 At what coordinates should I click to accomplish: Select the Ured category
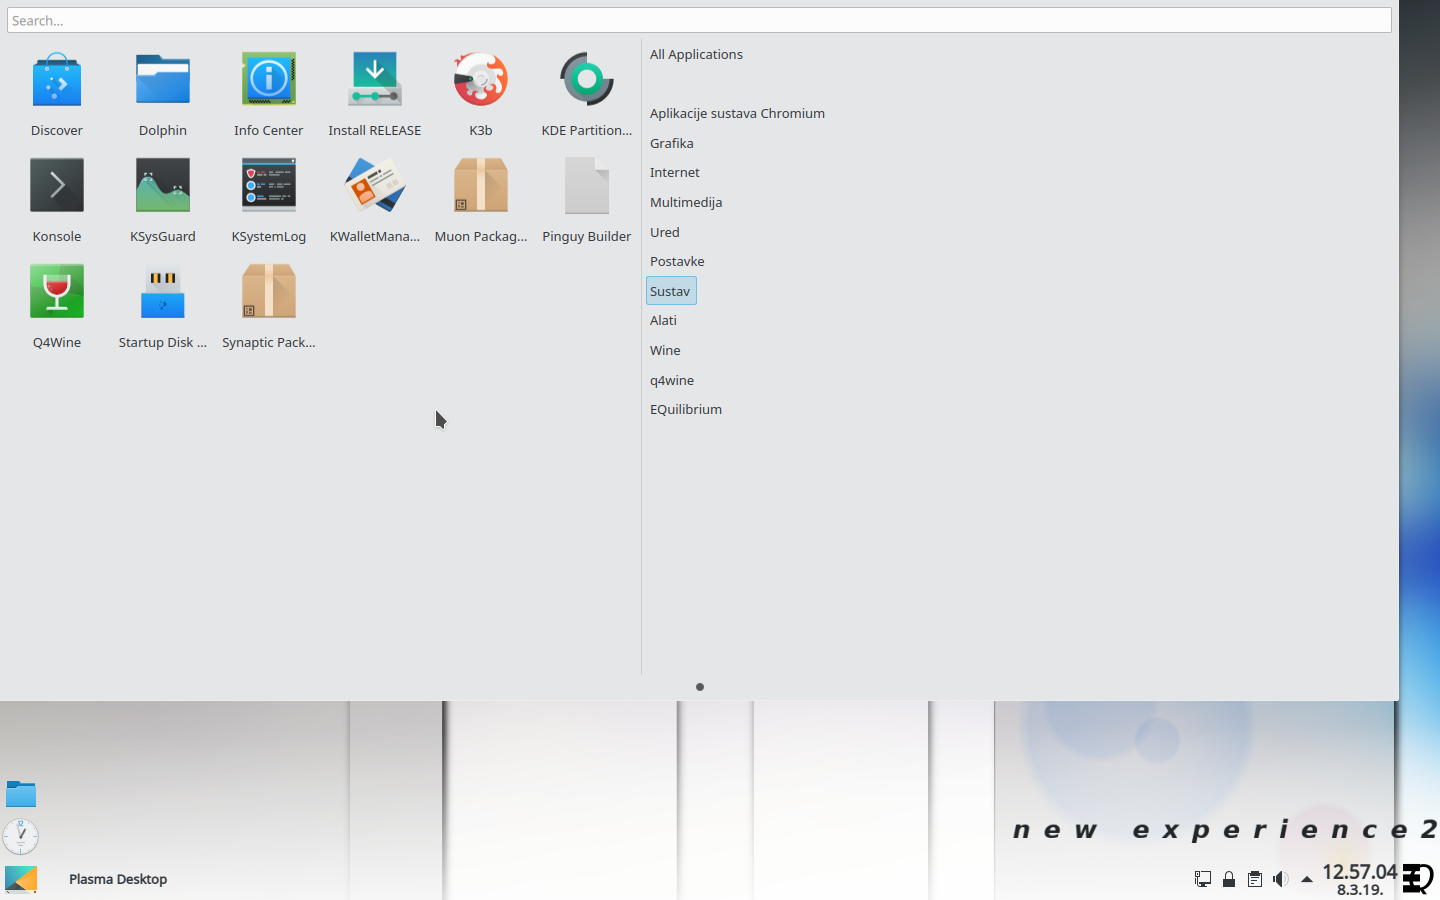[x=664, y=232]
